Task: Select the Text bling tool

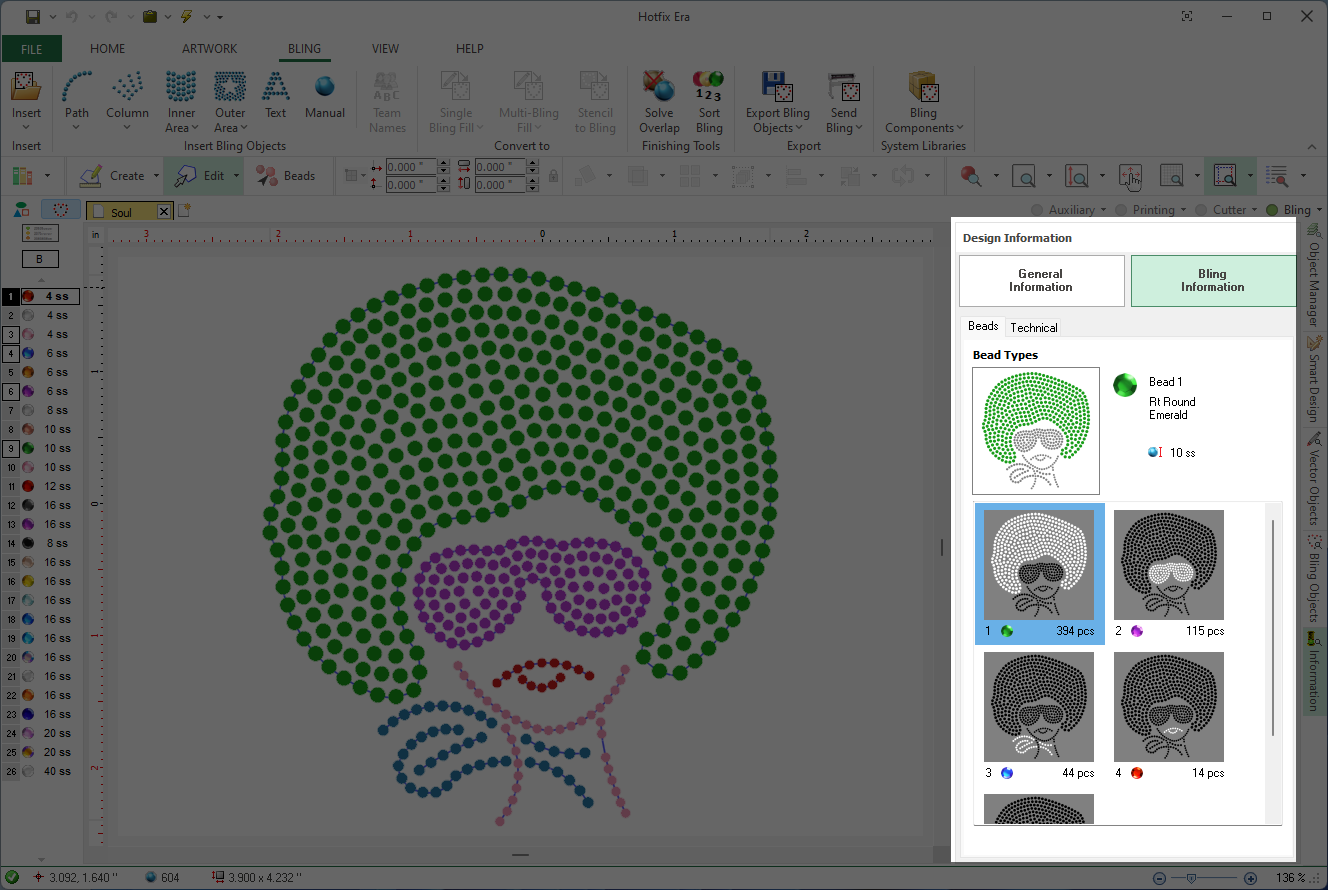Action: coord(275,95)
